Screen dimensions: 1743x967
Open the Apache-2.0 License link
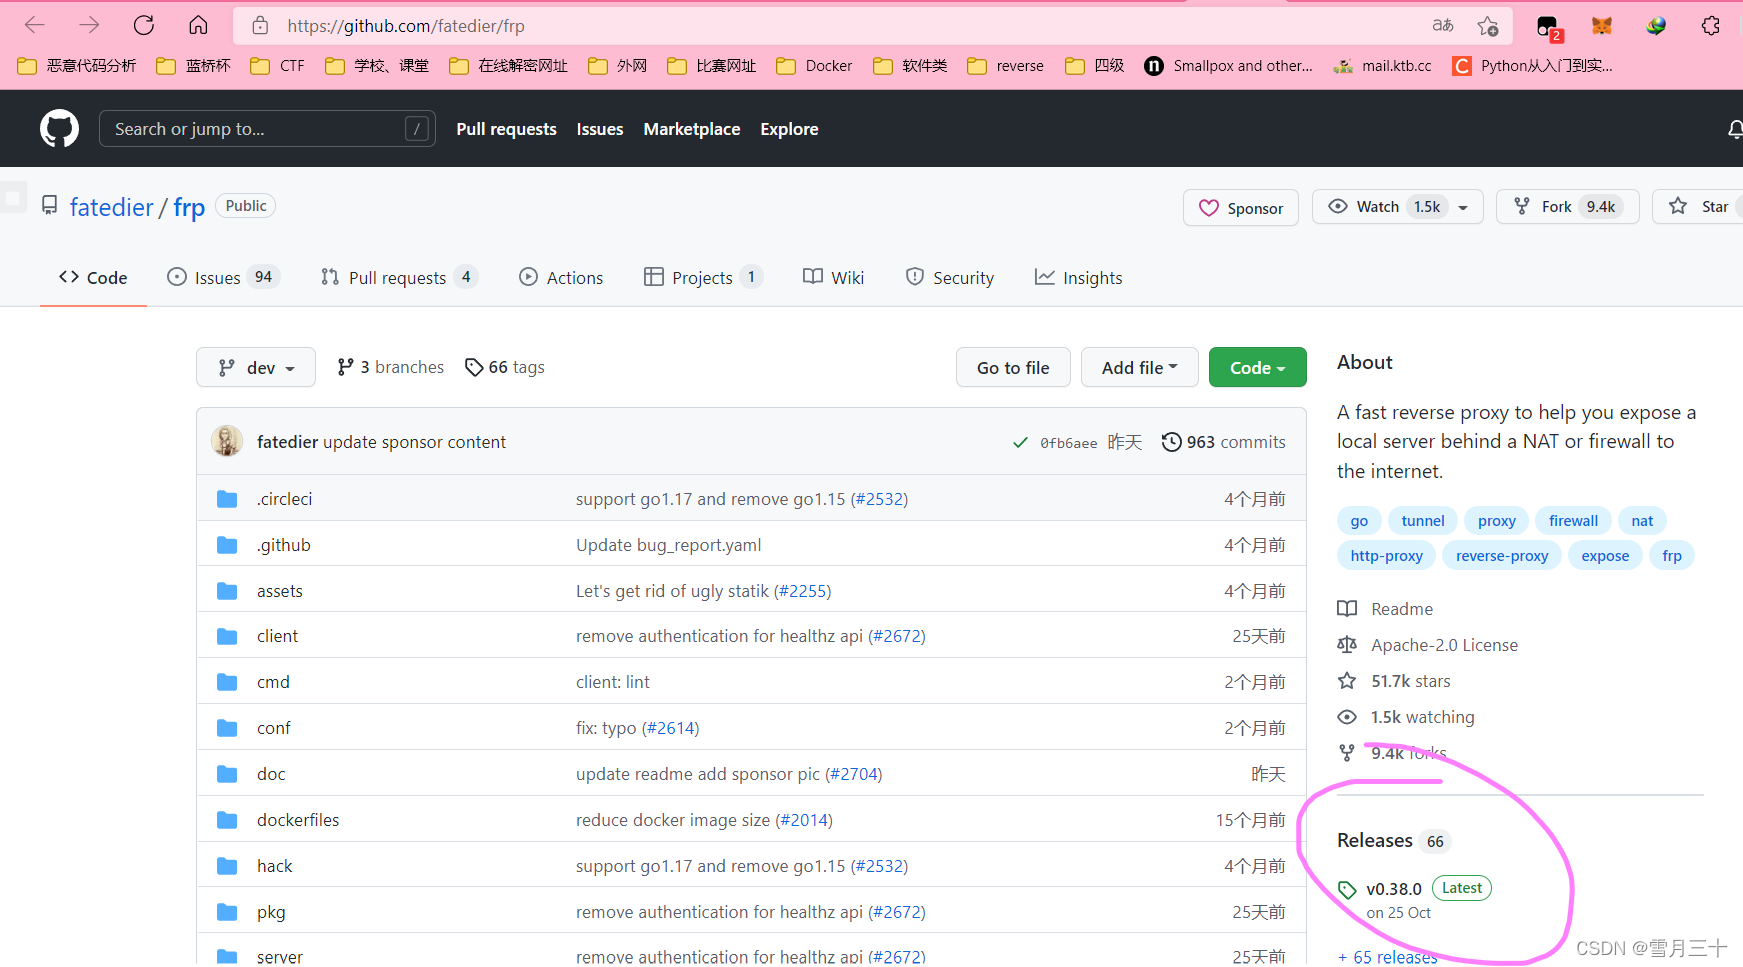[1444, 645]
